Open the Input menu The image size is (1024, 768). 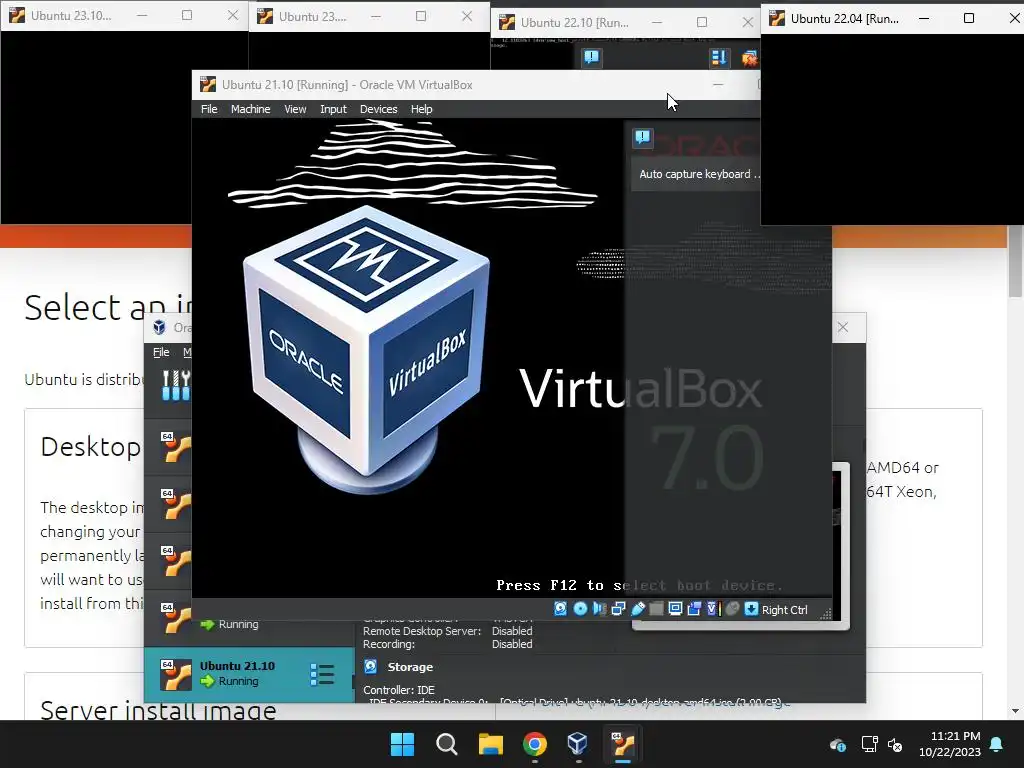(x=333, y=109)
